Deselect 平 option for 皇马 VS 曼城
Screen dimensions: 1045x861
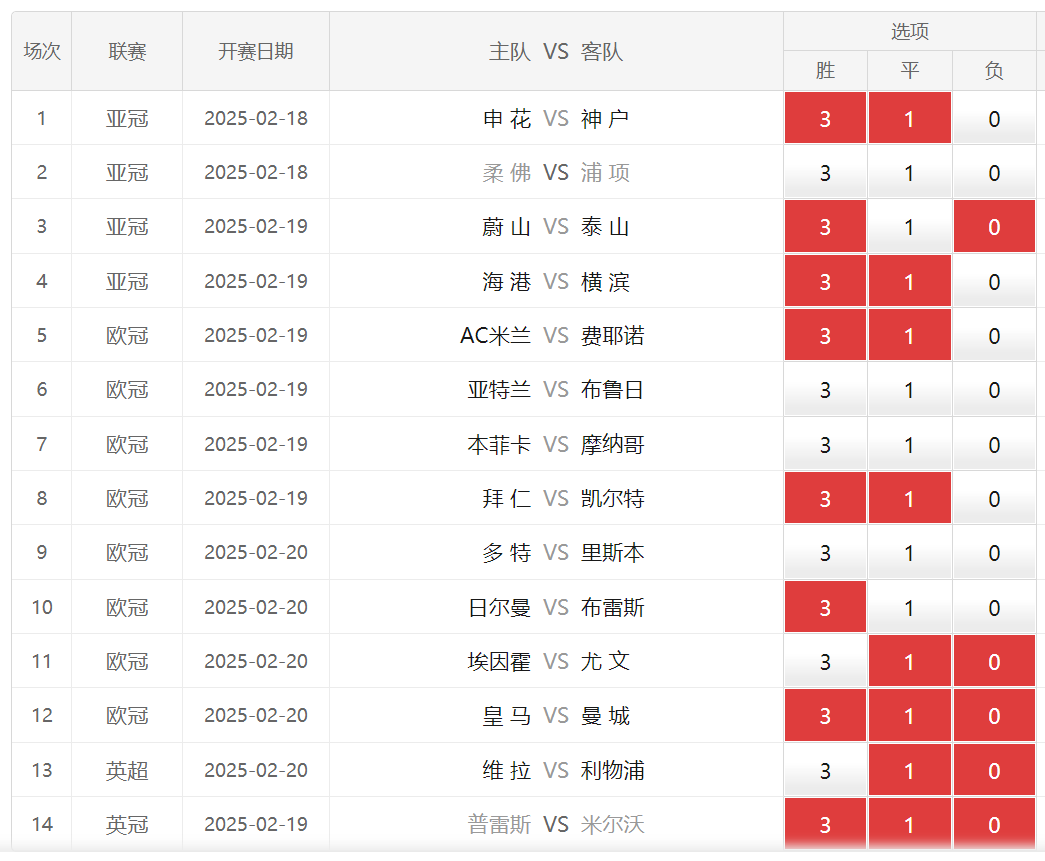(x=910, y=715)
